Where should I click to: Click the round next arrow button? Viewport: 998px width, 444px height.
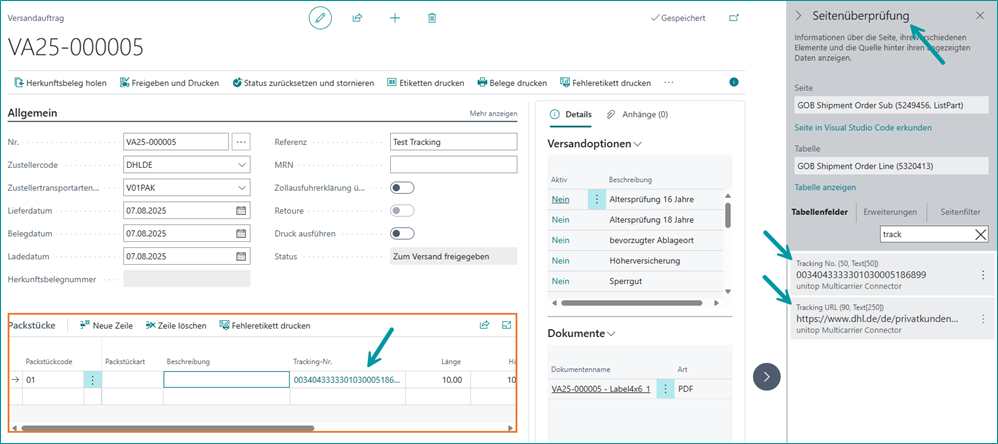click(x=766, y=377)
